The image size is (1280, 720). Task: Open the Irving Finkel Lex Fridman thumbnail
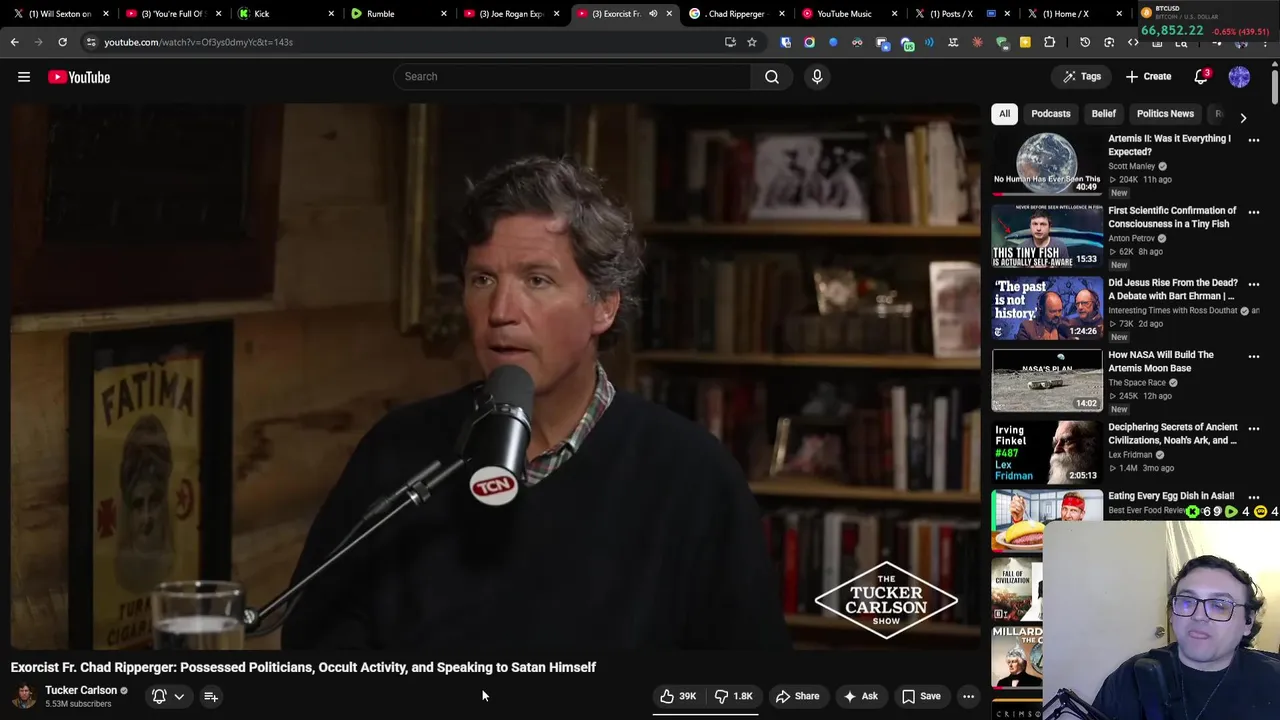coord(1047,451)
